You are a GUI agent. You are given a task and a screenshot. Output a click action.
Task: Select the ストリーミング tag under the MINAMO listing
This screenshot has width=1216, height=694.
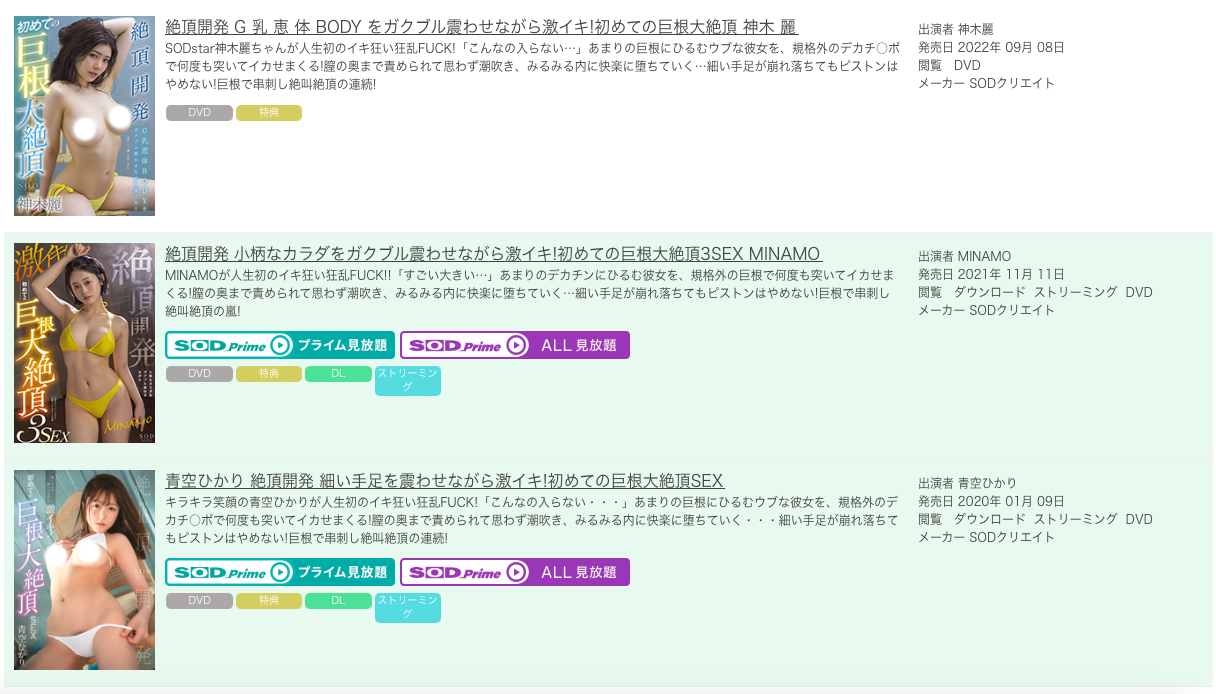pyautogui.click(x=408, y=381)
